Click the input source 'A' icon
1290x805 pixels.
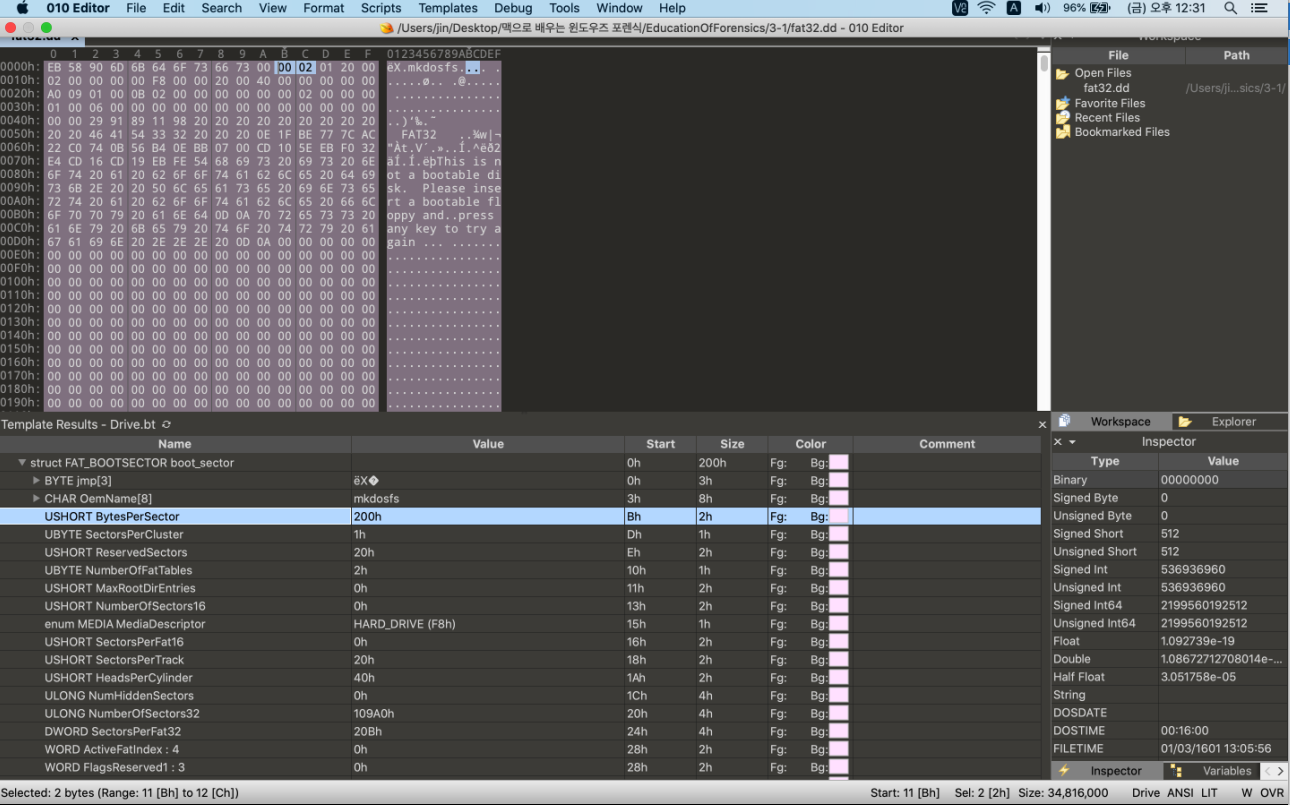[1014, 8]
